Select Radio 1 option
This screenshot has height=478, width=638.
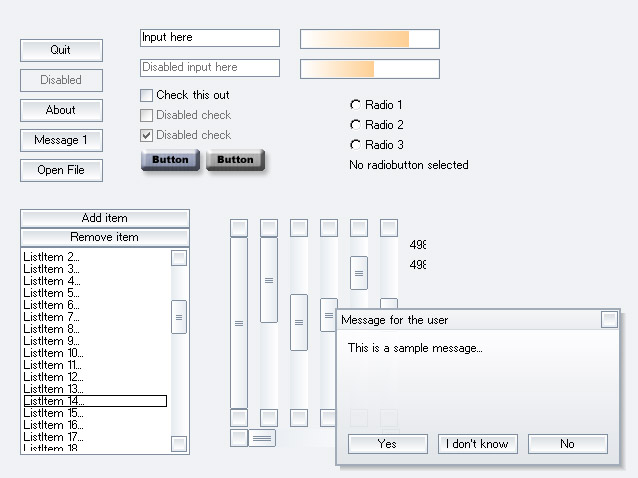click(x=355, y=105)
